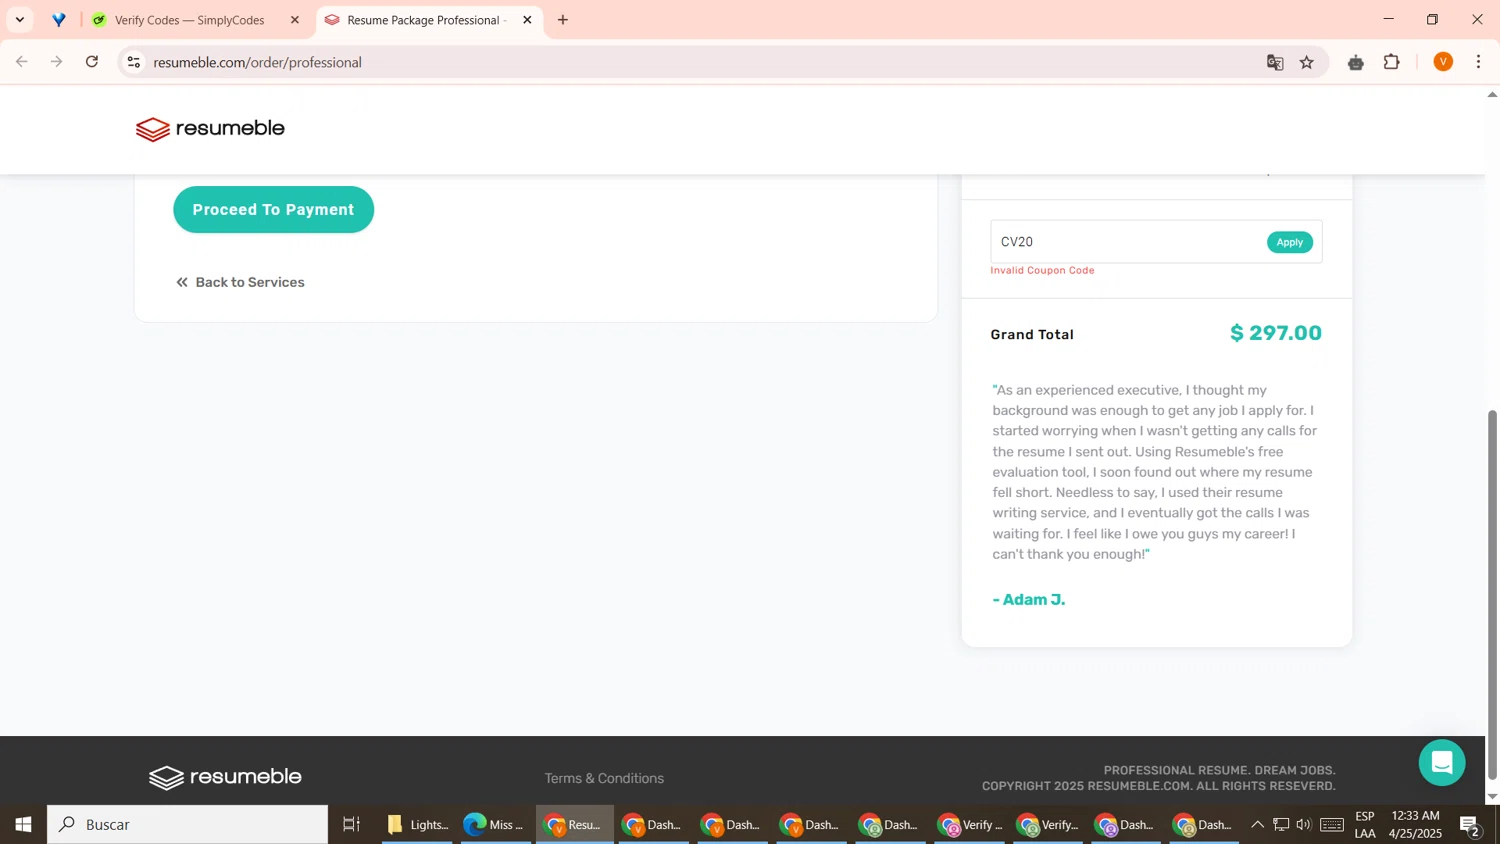
Task: Close the Resume Package Professional tab
Action: tap(527, 20)
